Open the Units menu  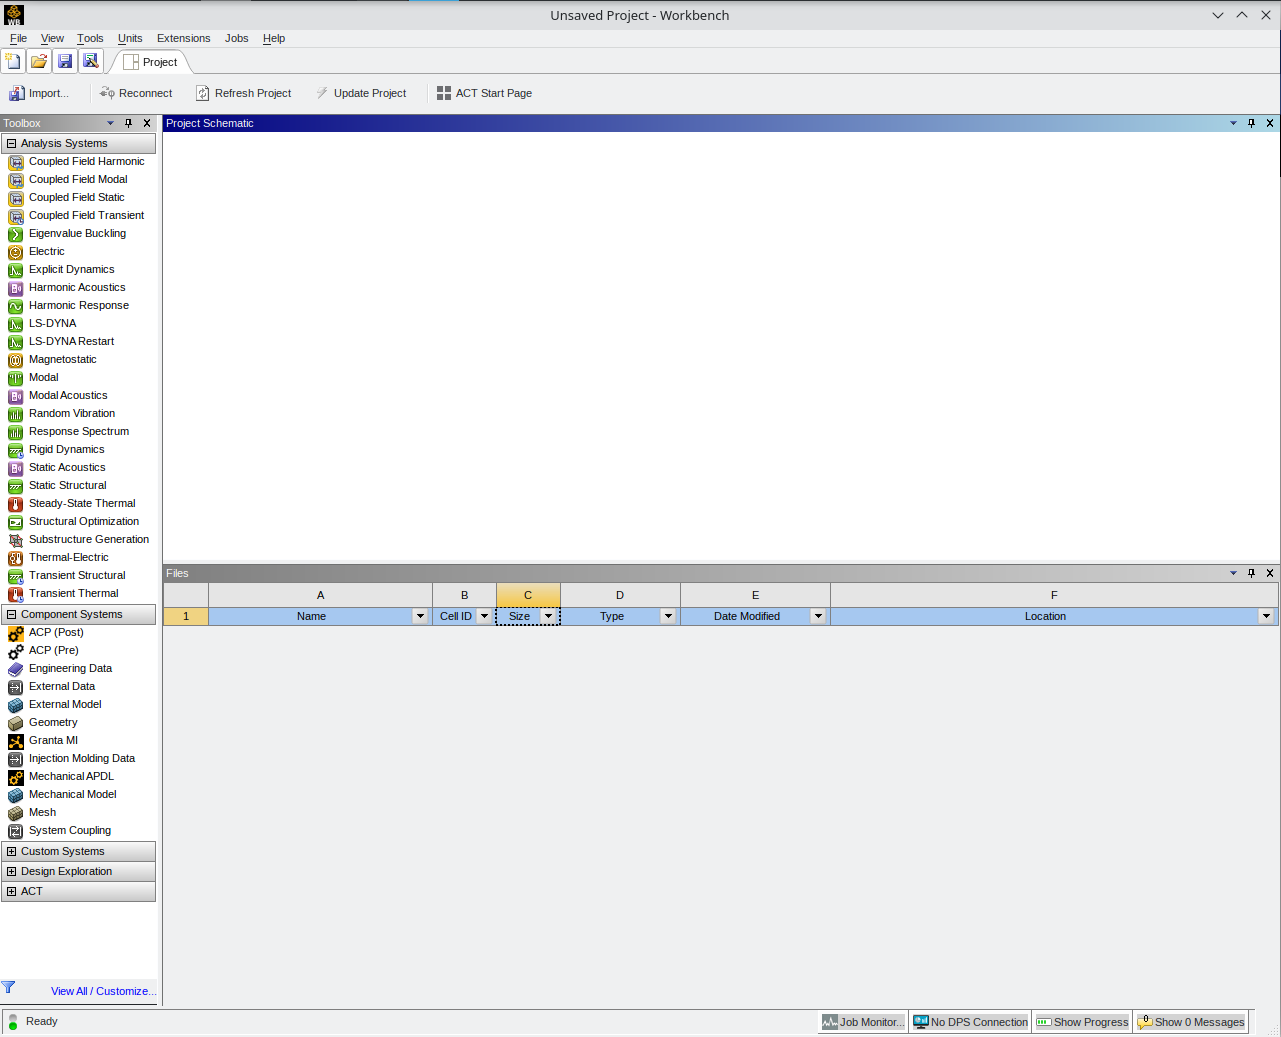(x=130, y=39)
